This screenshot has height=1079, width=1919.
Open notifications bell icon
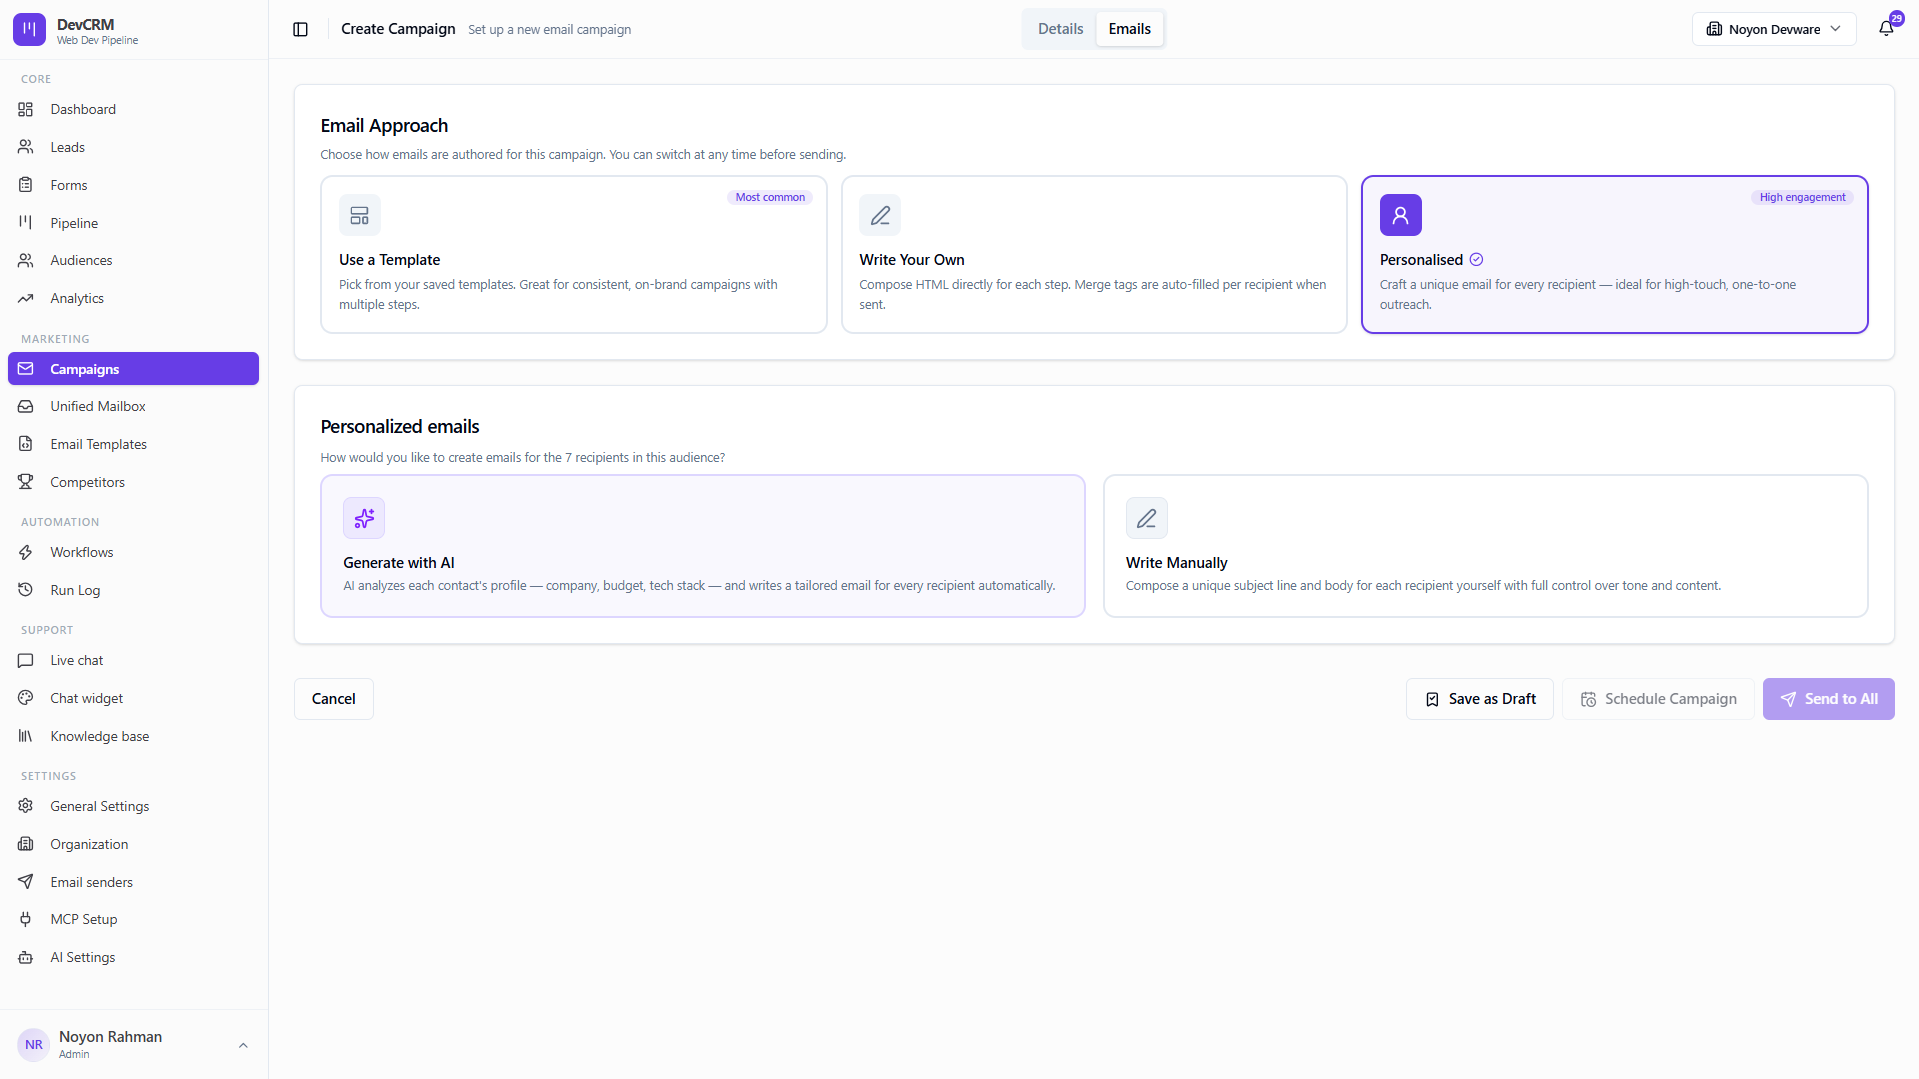(1886, 29)
